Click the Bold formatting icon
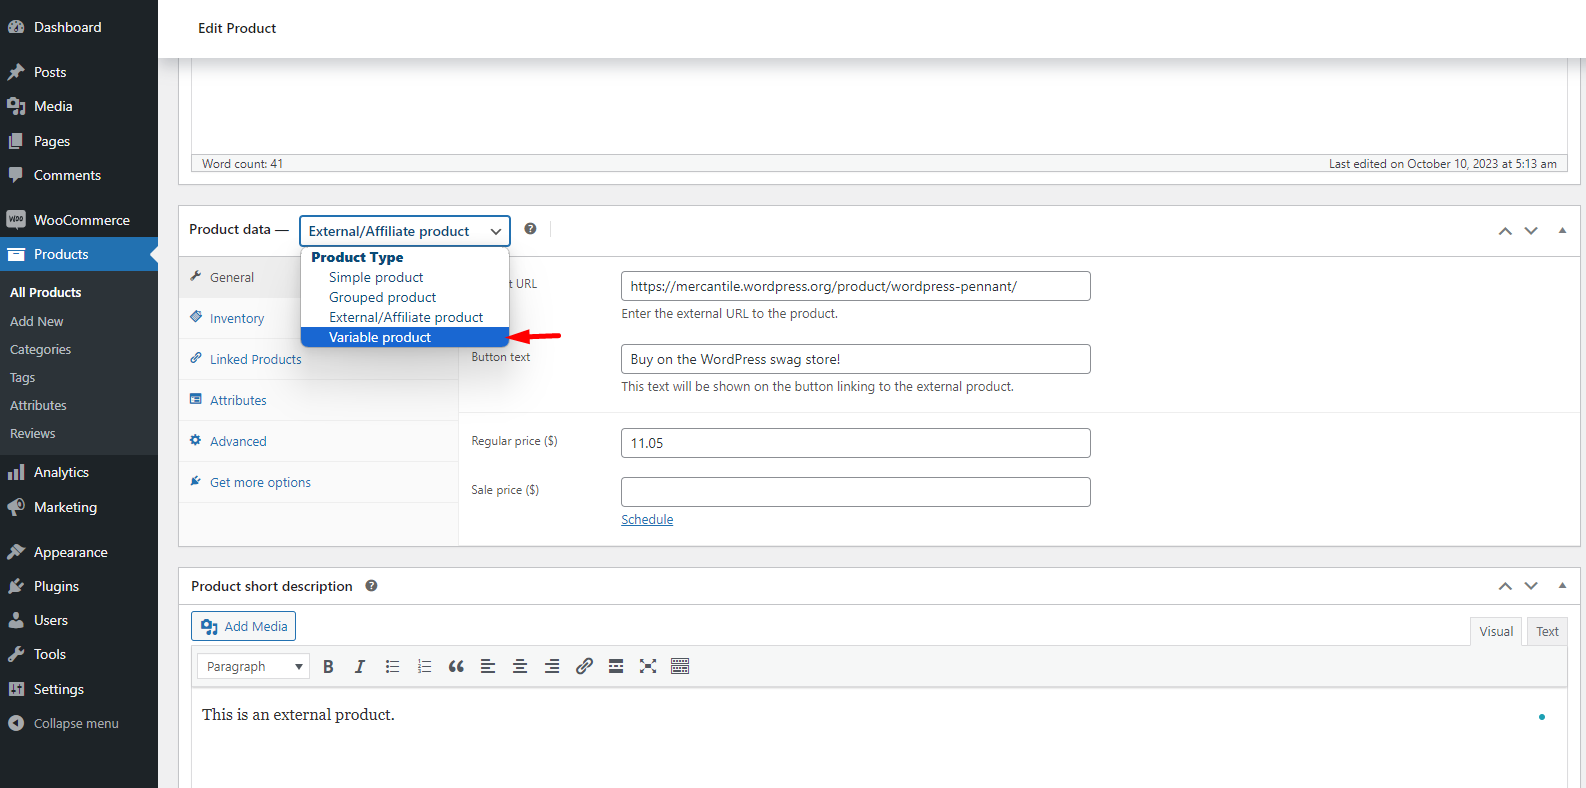This screenshot has width=1586, height=788. (x=328, y=667)
